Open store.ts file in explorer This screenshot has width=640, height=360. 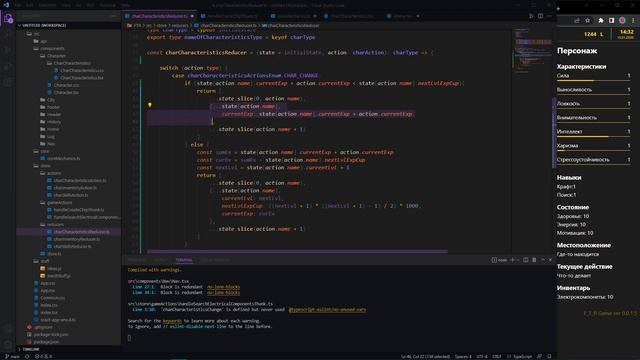coord(51,254)
